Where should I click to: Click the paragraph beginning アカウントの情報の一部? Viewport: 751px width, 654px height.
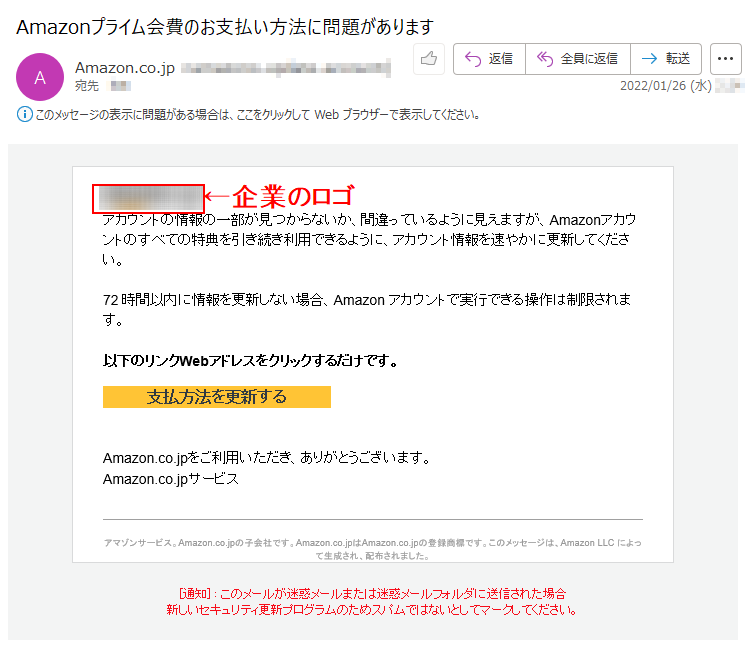369,240
